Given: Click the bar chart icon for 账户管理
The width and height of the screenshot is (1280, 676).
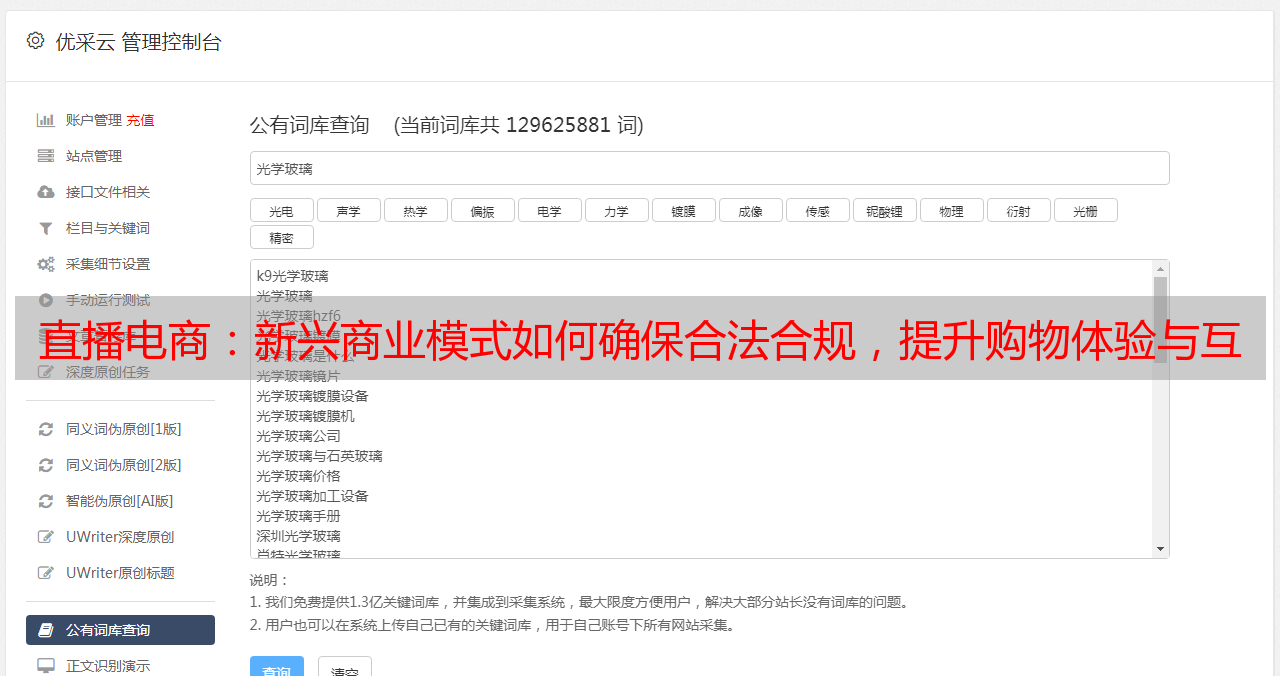Looking at the screenshot, I should pos(46,120).
